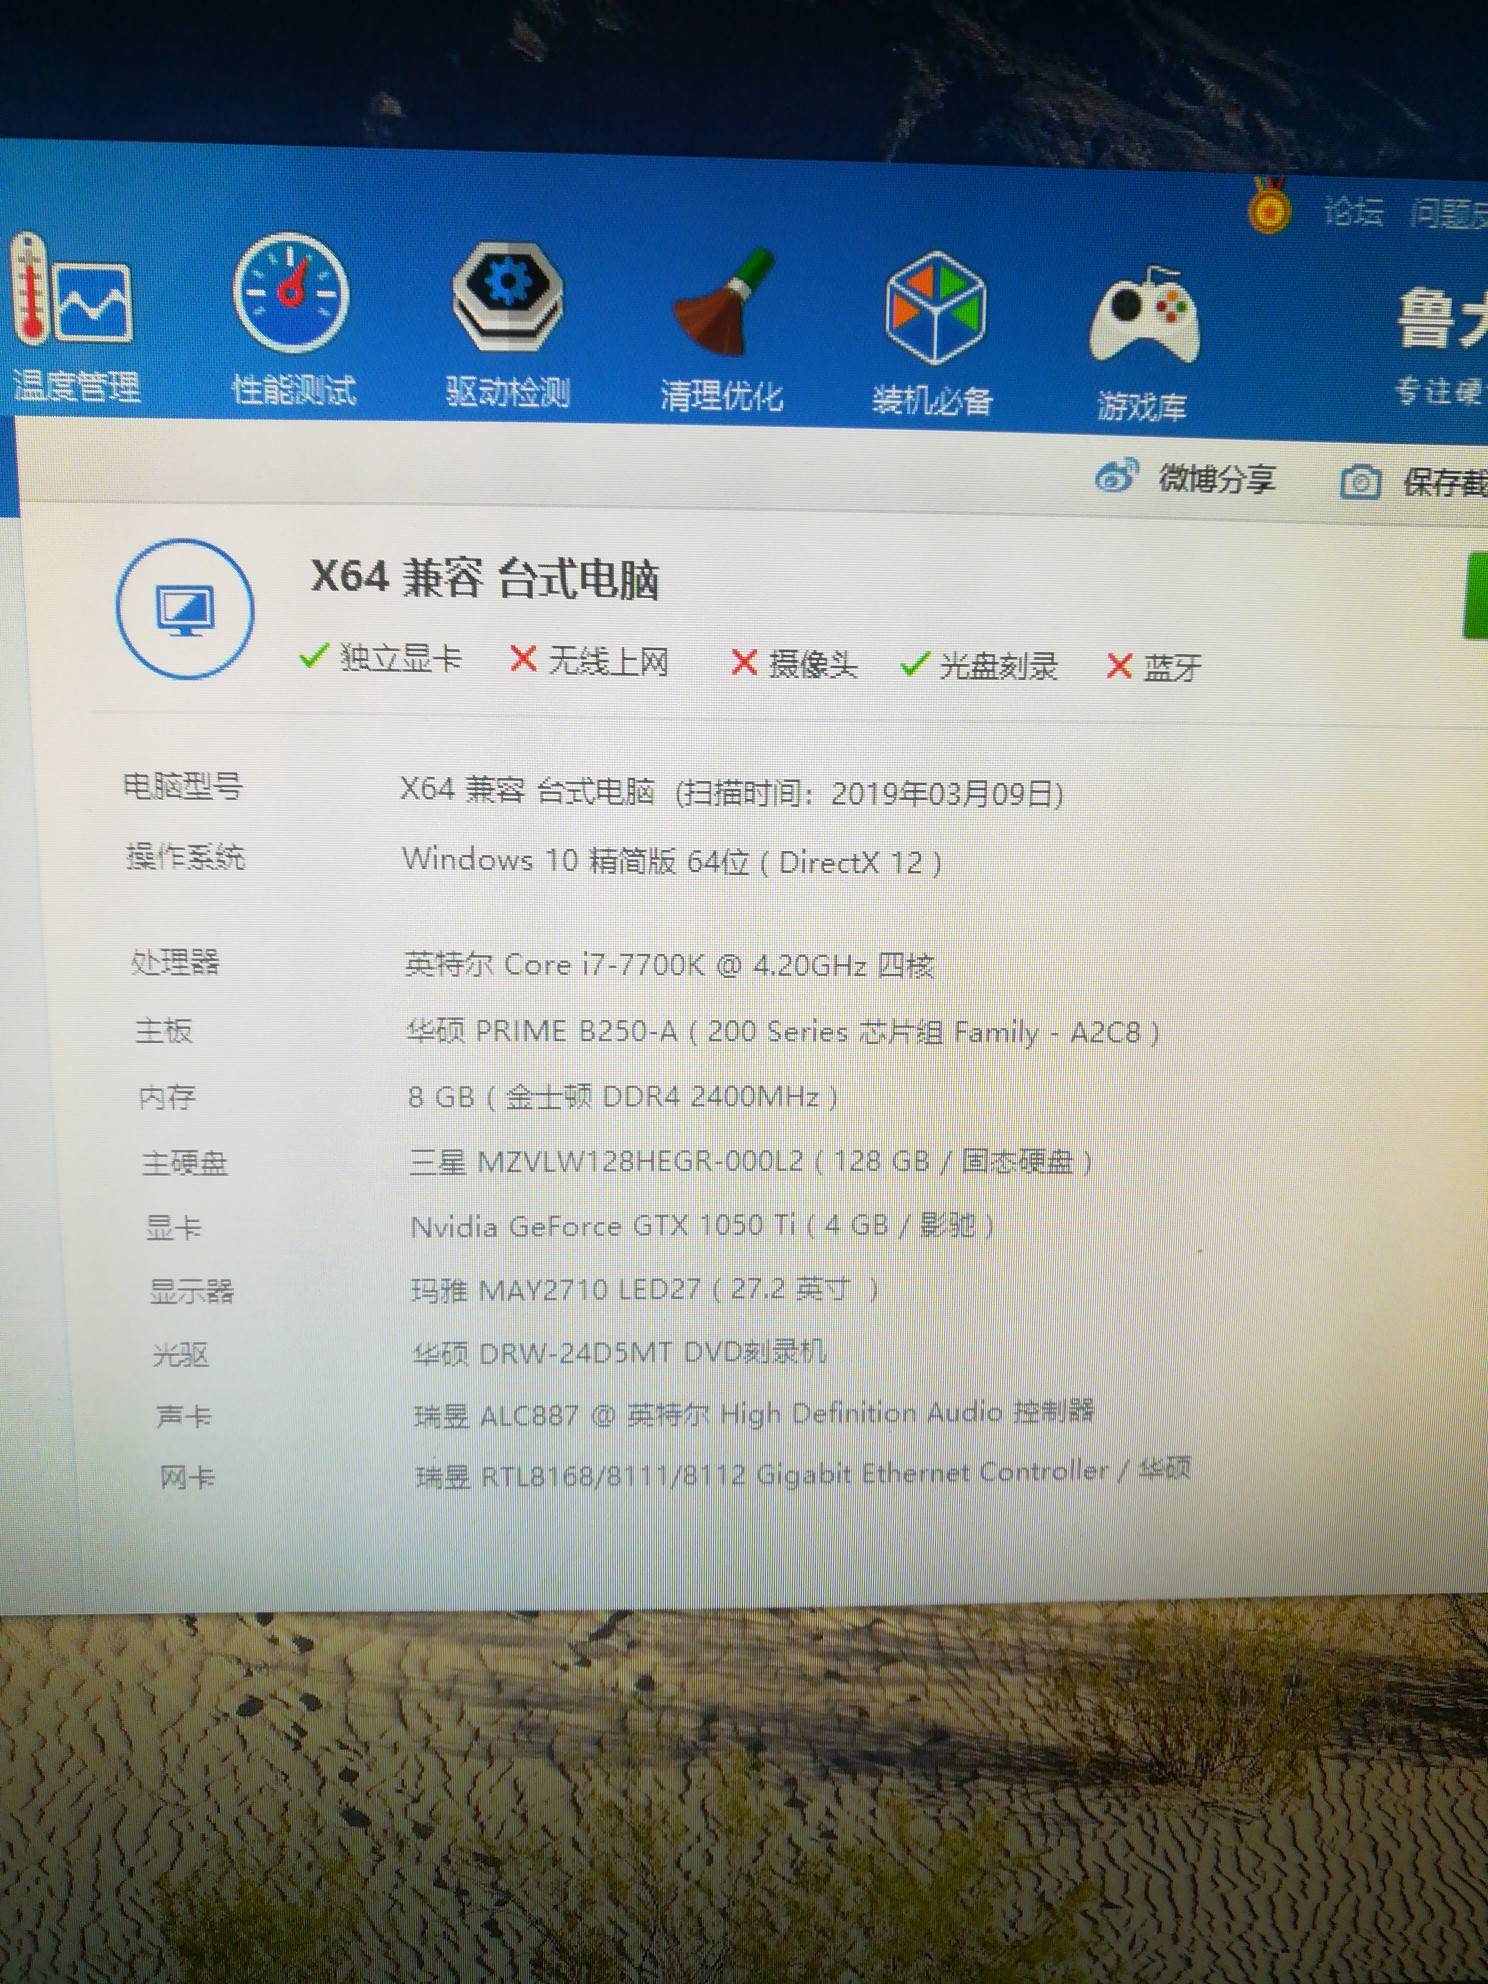Select the 游戏库 tab label
1488x1984 pixels.
pos(1142,405)
